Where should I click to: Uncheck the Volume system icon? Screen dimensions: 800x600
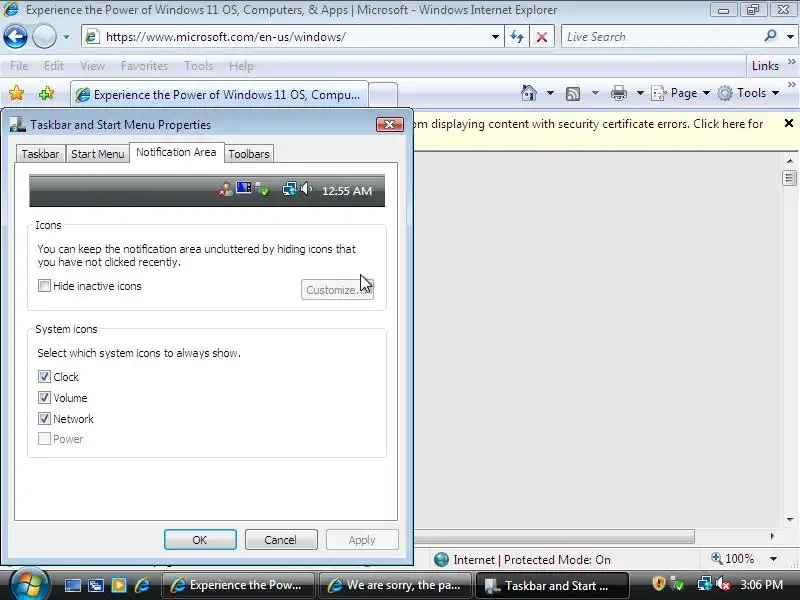click(x=44, y=397)
